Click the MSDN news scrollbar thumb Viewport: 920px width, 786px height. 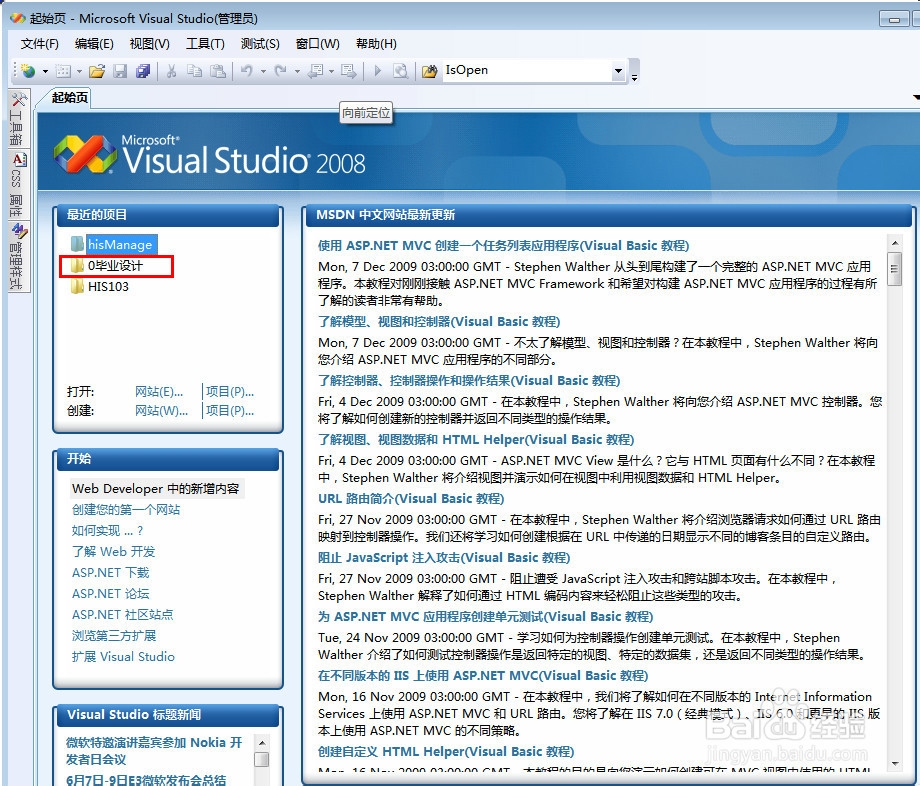pos(895,269)
